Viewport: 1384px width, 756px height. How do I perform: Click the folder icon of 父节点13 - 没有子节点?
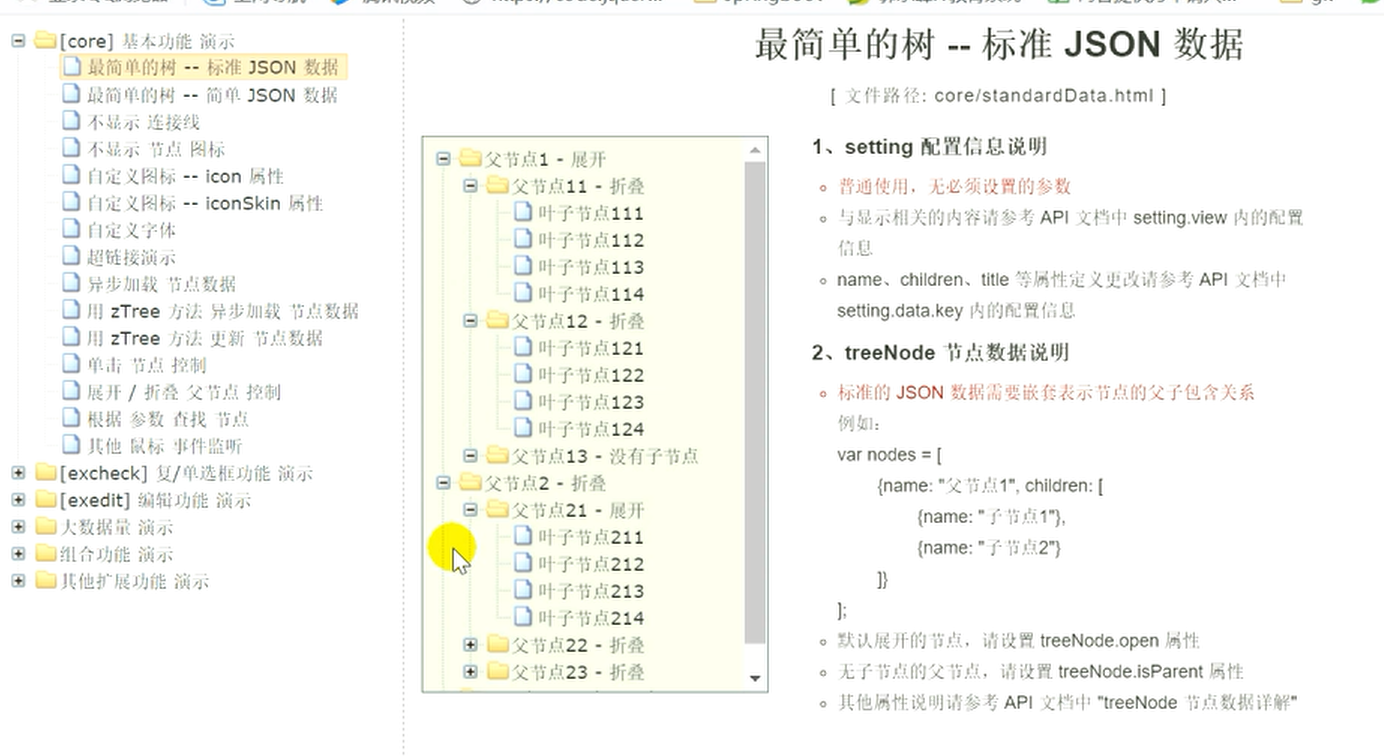point(495,456)
